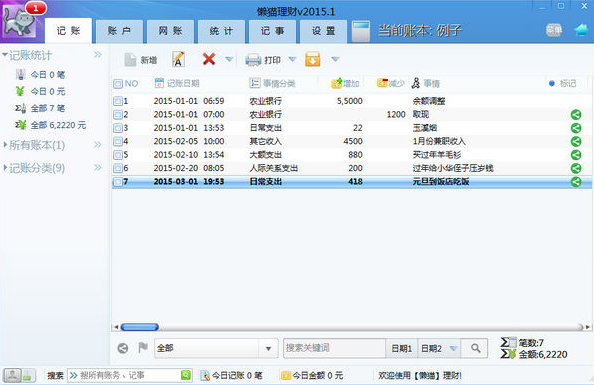Screen dimensions: 594x385
Task: Click the 打印 print button
Action: pos(263,60)
